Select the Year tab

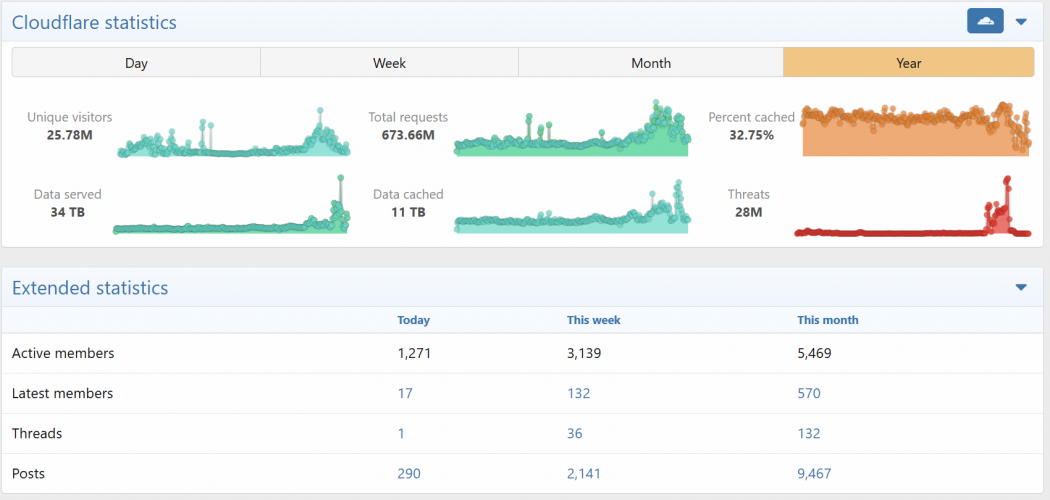[909, 64]
